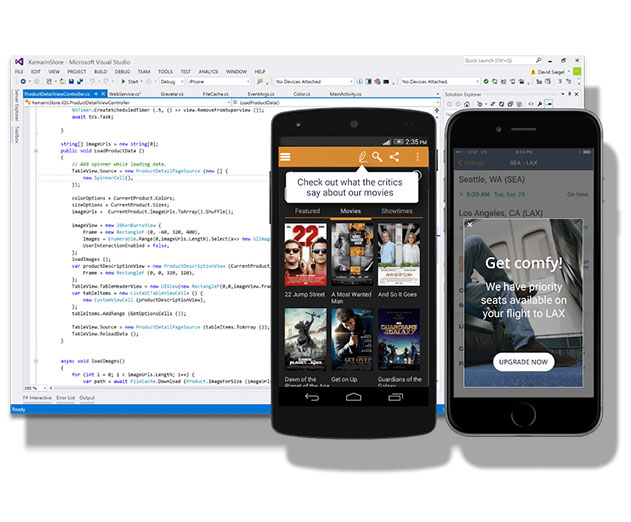The width and height of the screenshot is (631, 522).
Task: Click the Undo arrow in toolbar
Action: pyautogui.click(x=92, y=81)
